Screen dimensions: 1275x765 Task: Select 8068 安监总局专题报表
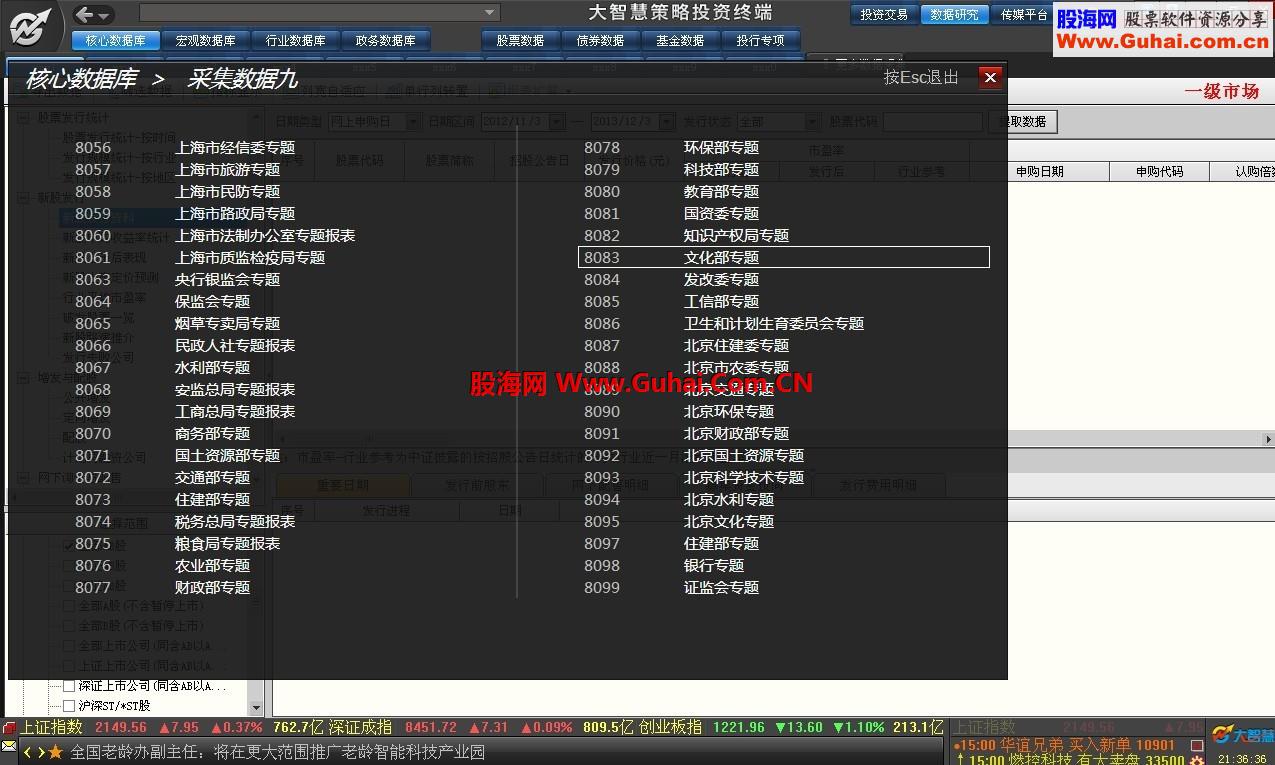185,389
